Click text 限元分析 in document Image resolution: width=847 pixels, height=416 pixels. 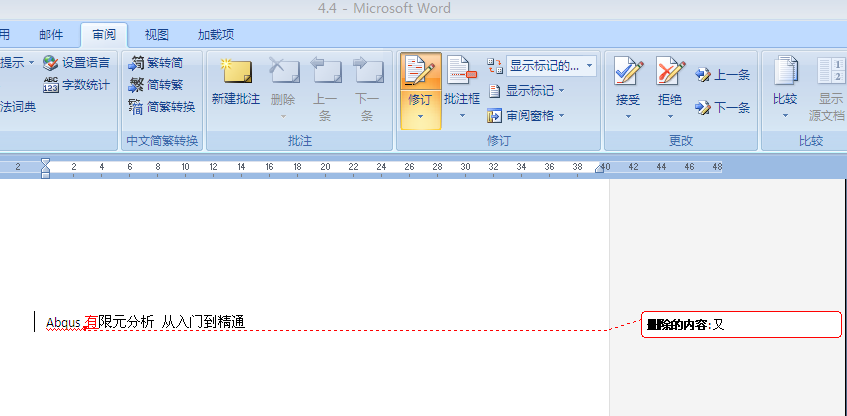pos(126,323)
